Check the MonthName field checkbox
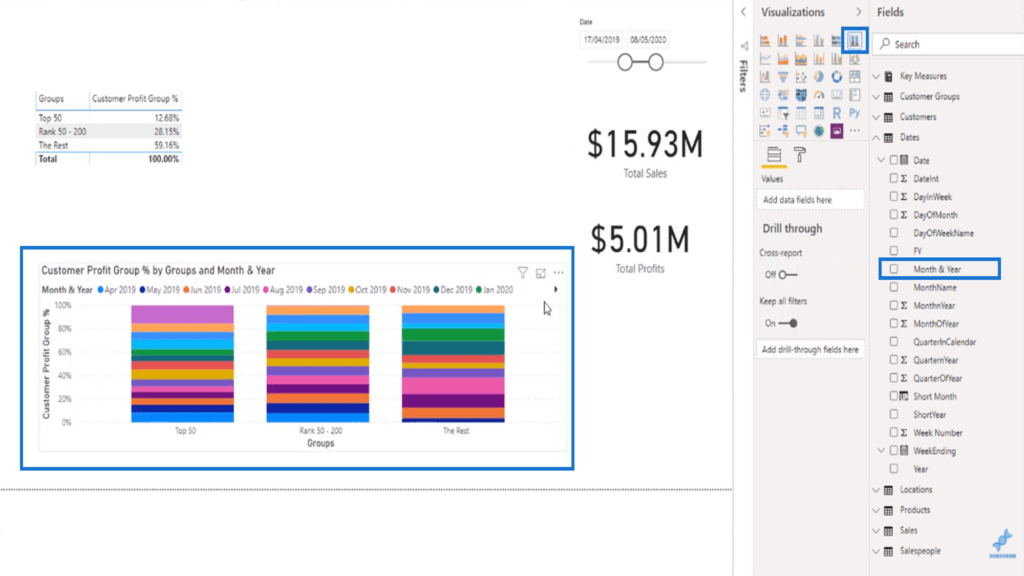 (x=894, y=287)
